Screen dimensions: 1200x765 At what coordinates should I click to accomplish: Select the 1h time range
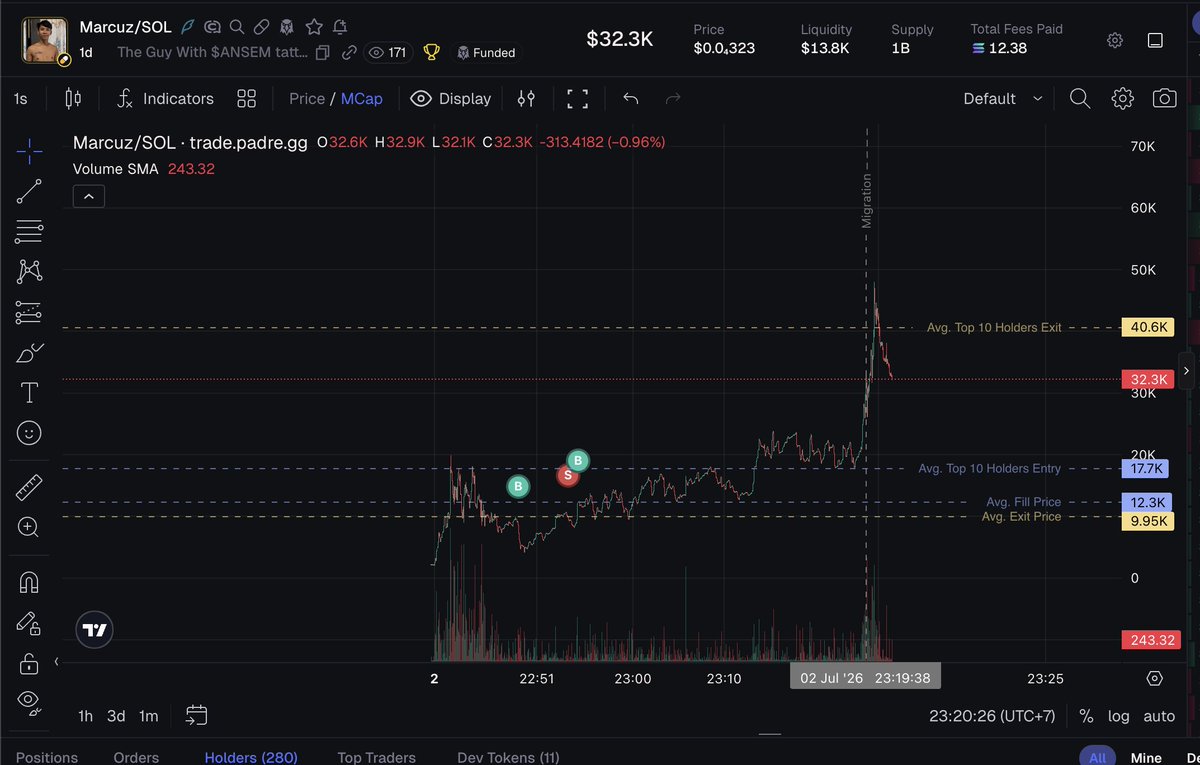[x=86, y=715]
